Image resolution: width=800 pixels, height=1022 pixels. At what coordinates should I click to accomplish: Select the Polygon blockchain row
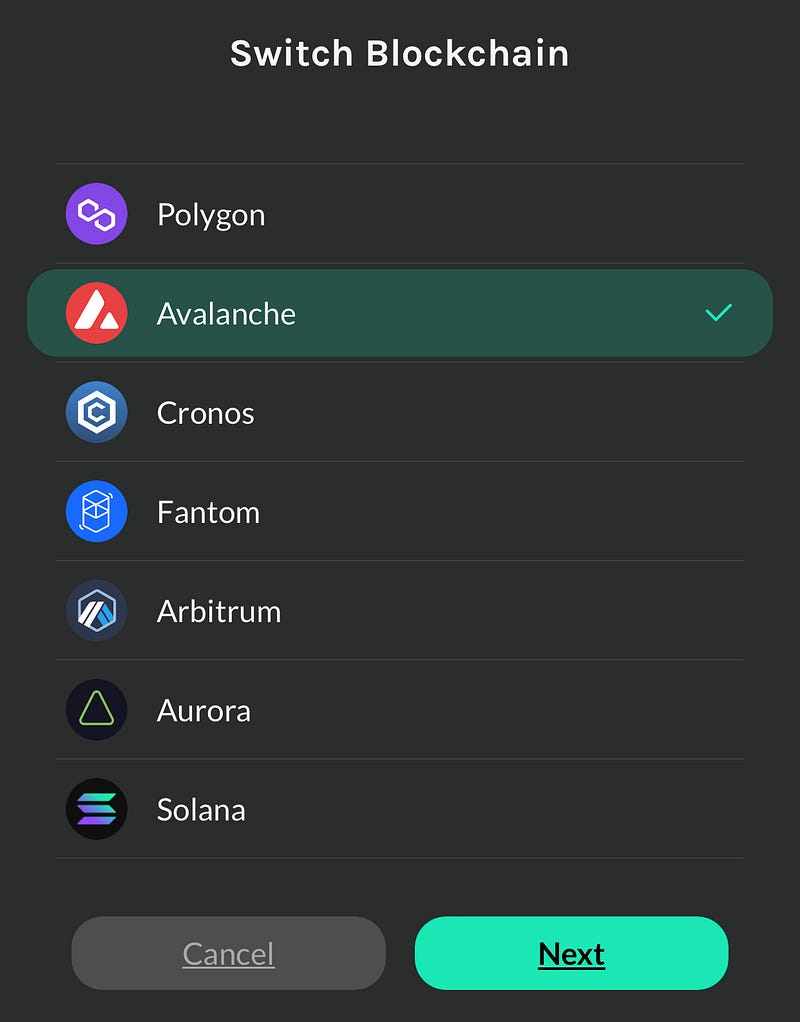tap(400, 214)
